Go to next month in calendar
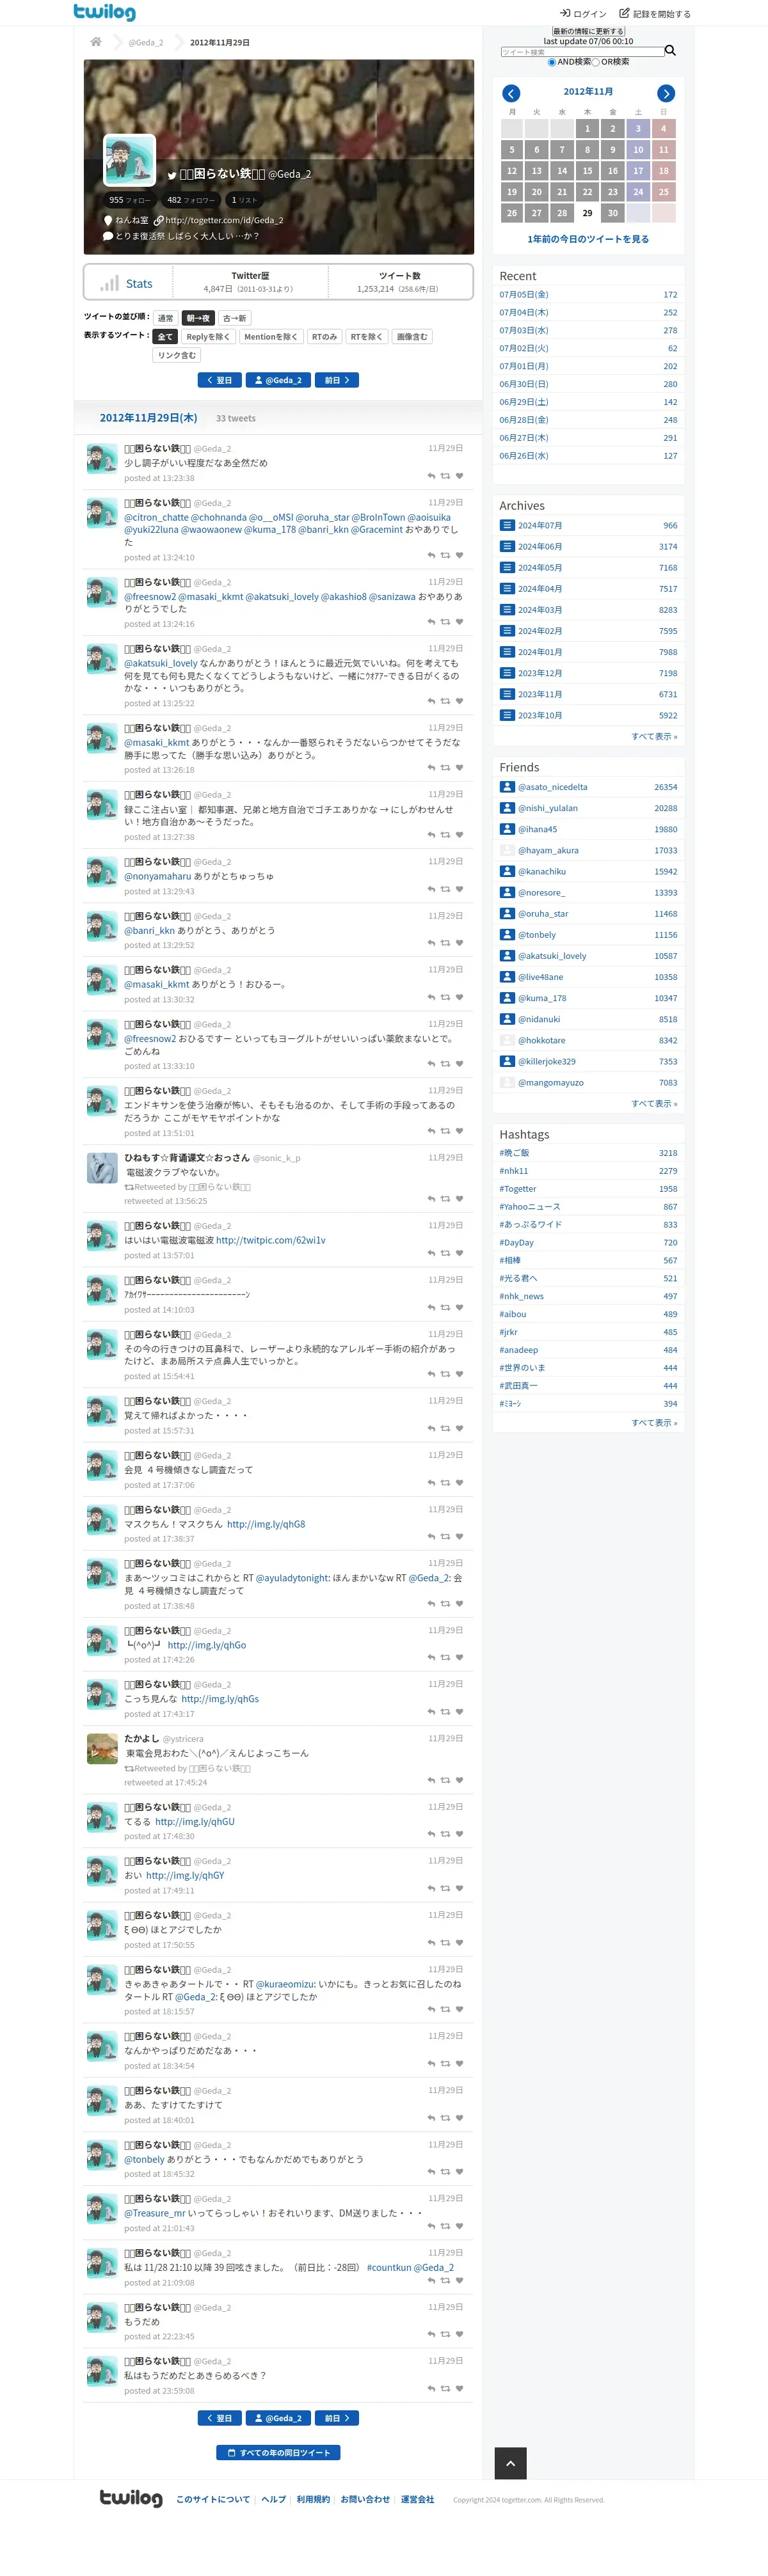768x2576 pixels. [x=665, y=93]
